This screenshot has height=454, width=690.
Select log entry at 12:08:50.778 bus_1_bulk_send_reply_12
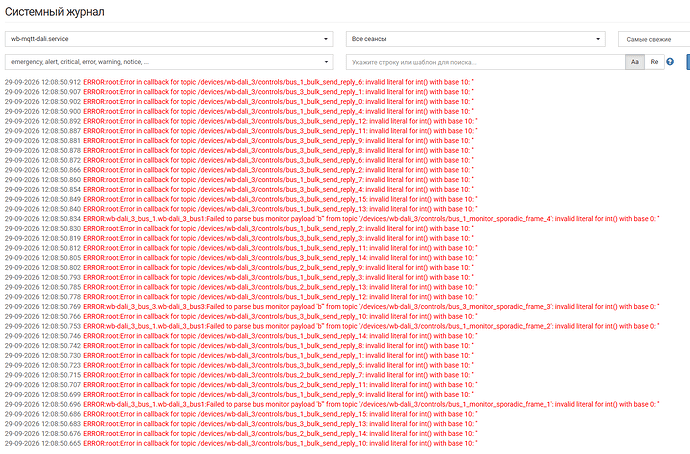(x=241, y=297)
